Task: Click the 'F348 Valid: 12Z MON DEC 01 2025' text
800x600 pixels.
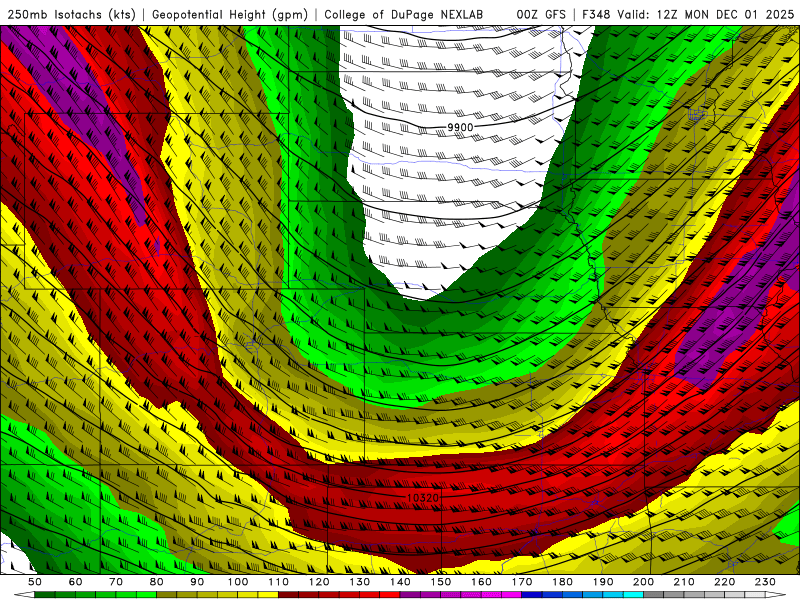Action: coord(688,14)
